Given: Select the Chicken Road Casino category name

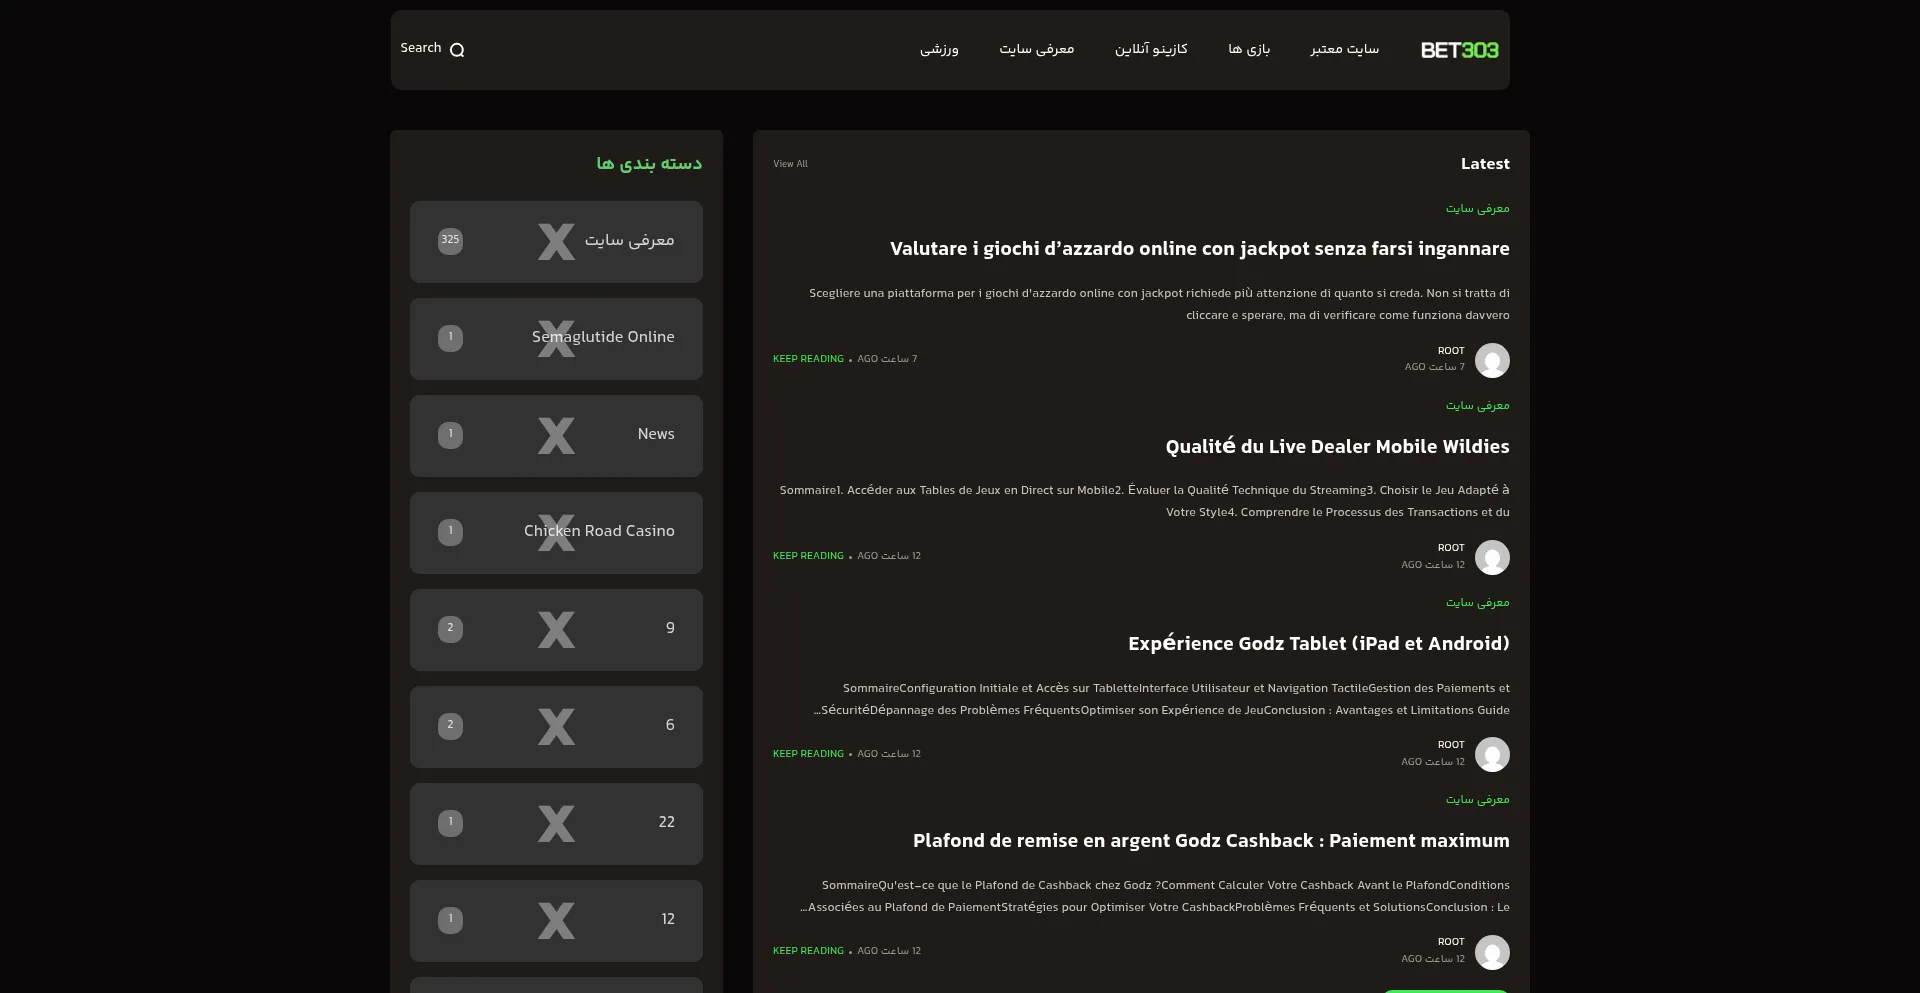Looking at the screenshot, I should (x=599, y=531).
